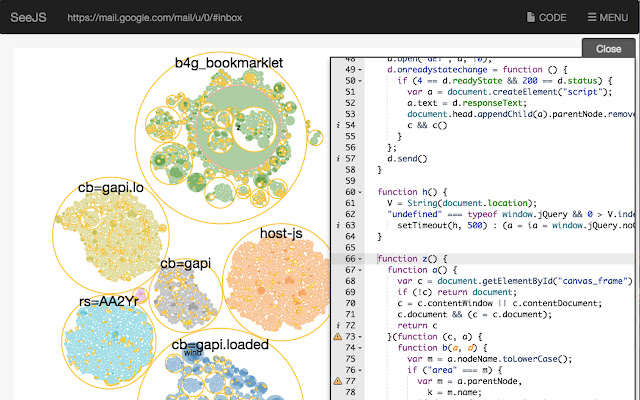
Task: Click line number 66 in gutter
Action: pyautogui.click(x=350, y=259)
